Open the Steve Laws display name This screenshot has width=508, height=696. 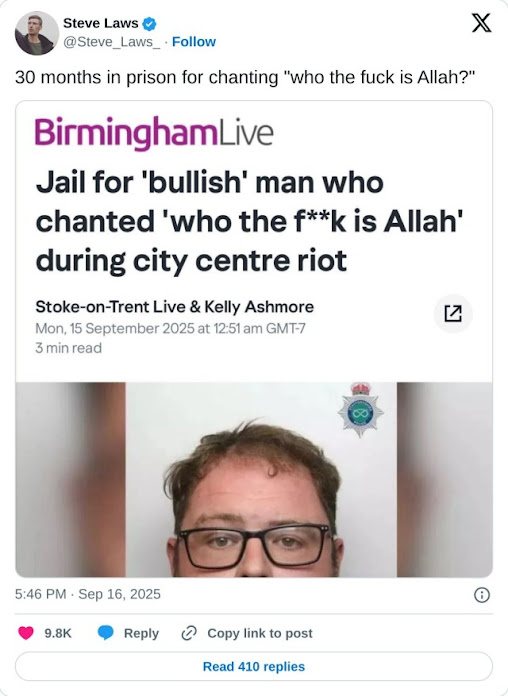coord(101,23)
